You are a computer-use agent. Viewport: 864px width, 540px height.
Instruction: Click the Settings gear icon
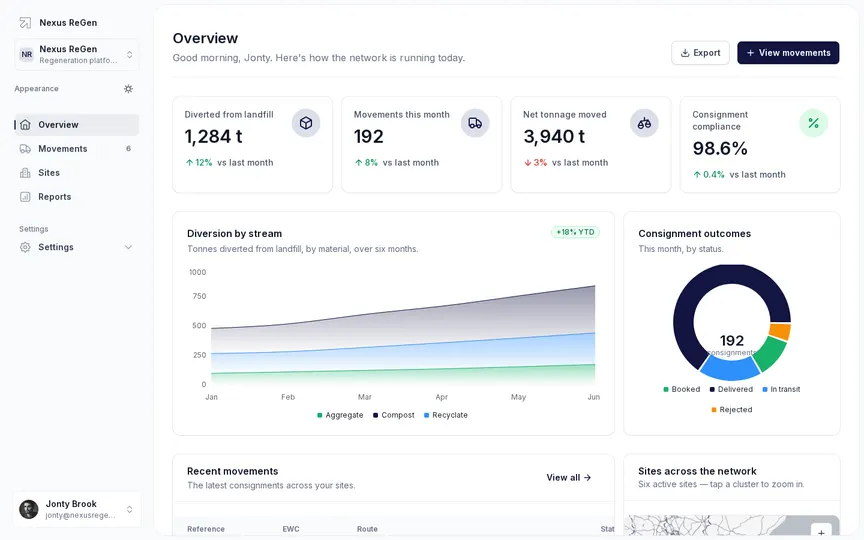(25, 247)
